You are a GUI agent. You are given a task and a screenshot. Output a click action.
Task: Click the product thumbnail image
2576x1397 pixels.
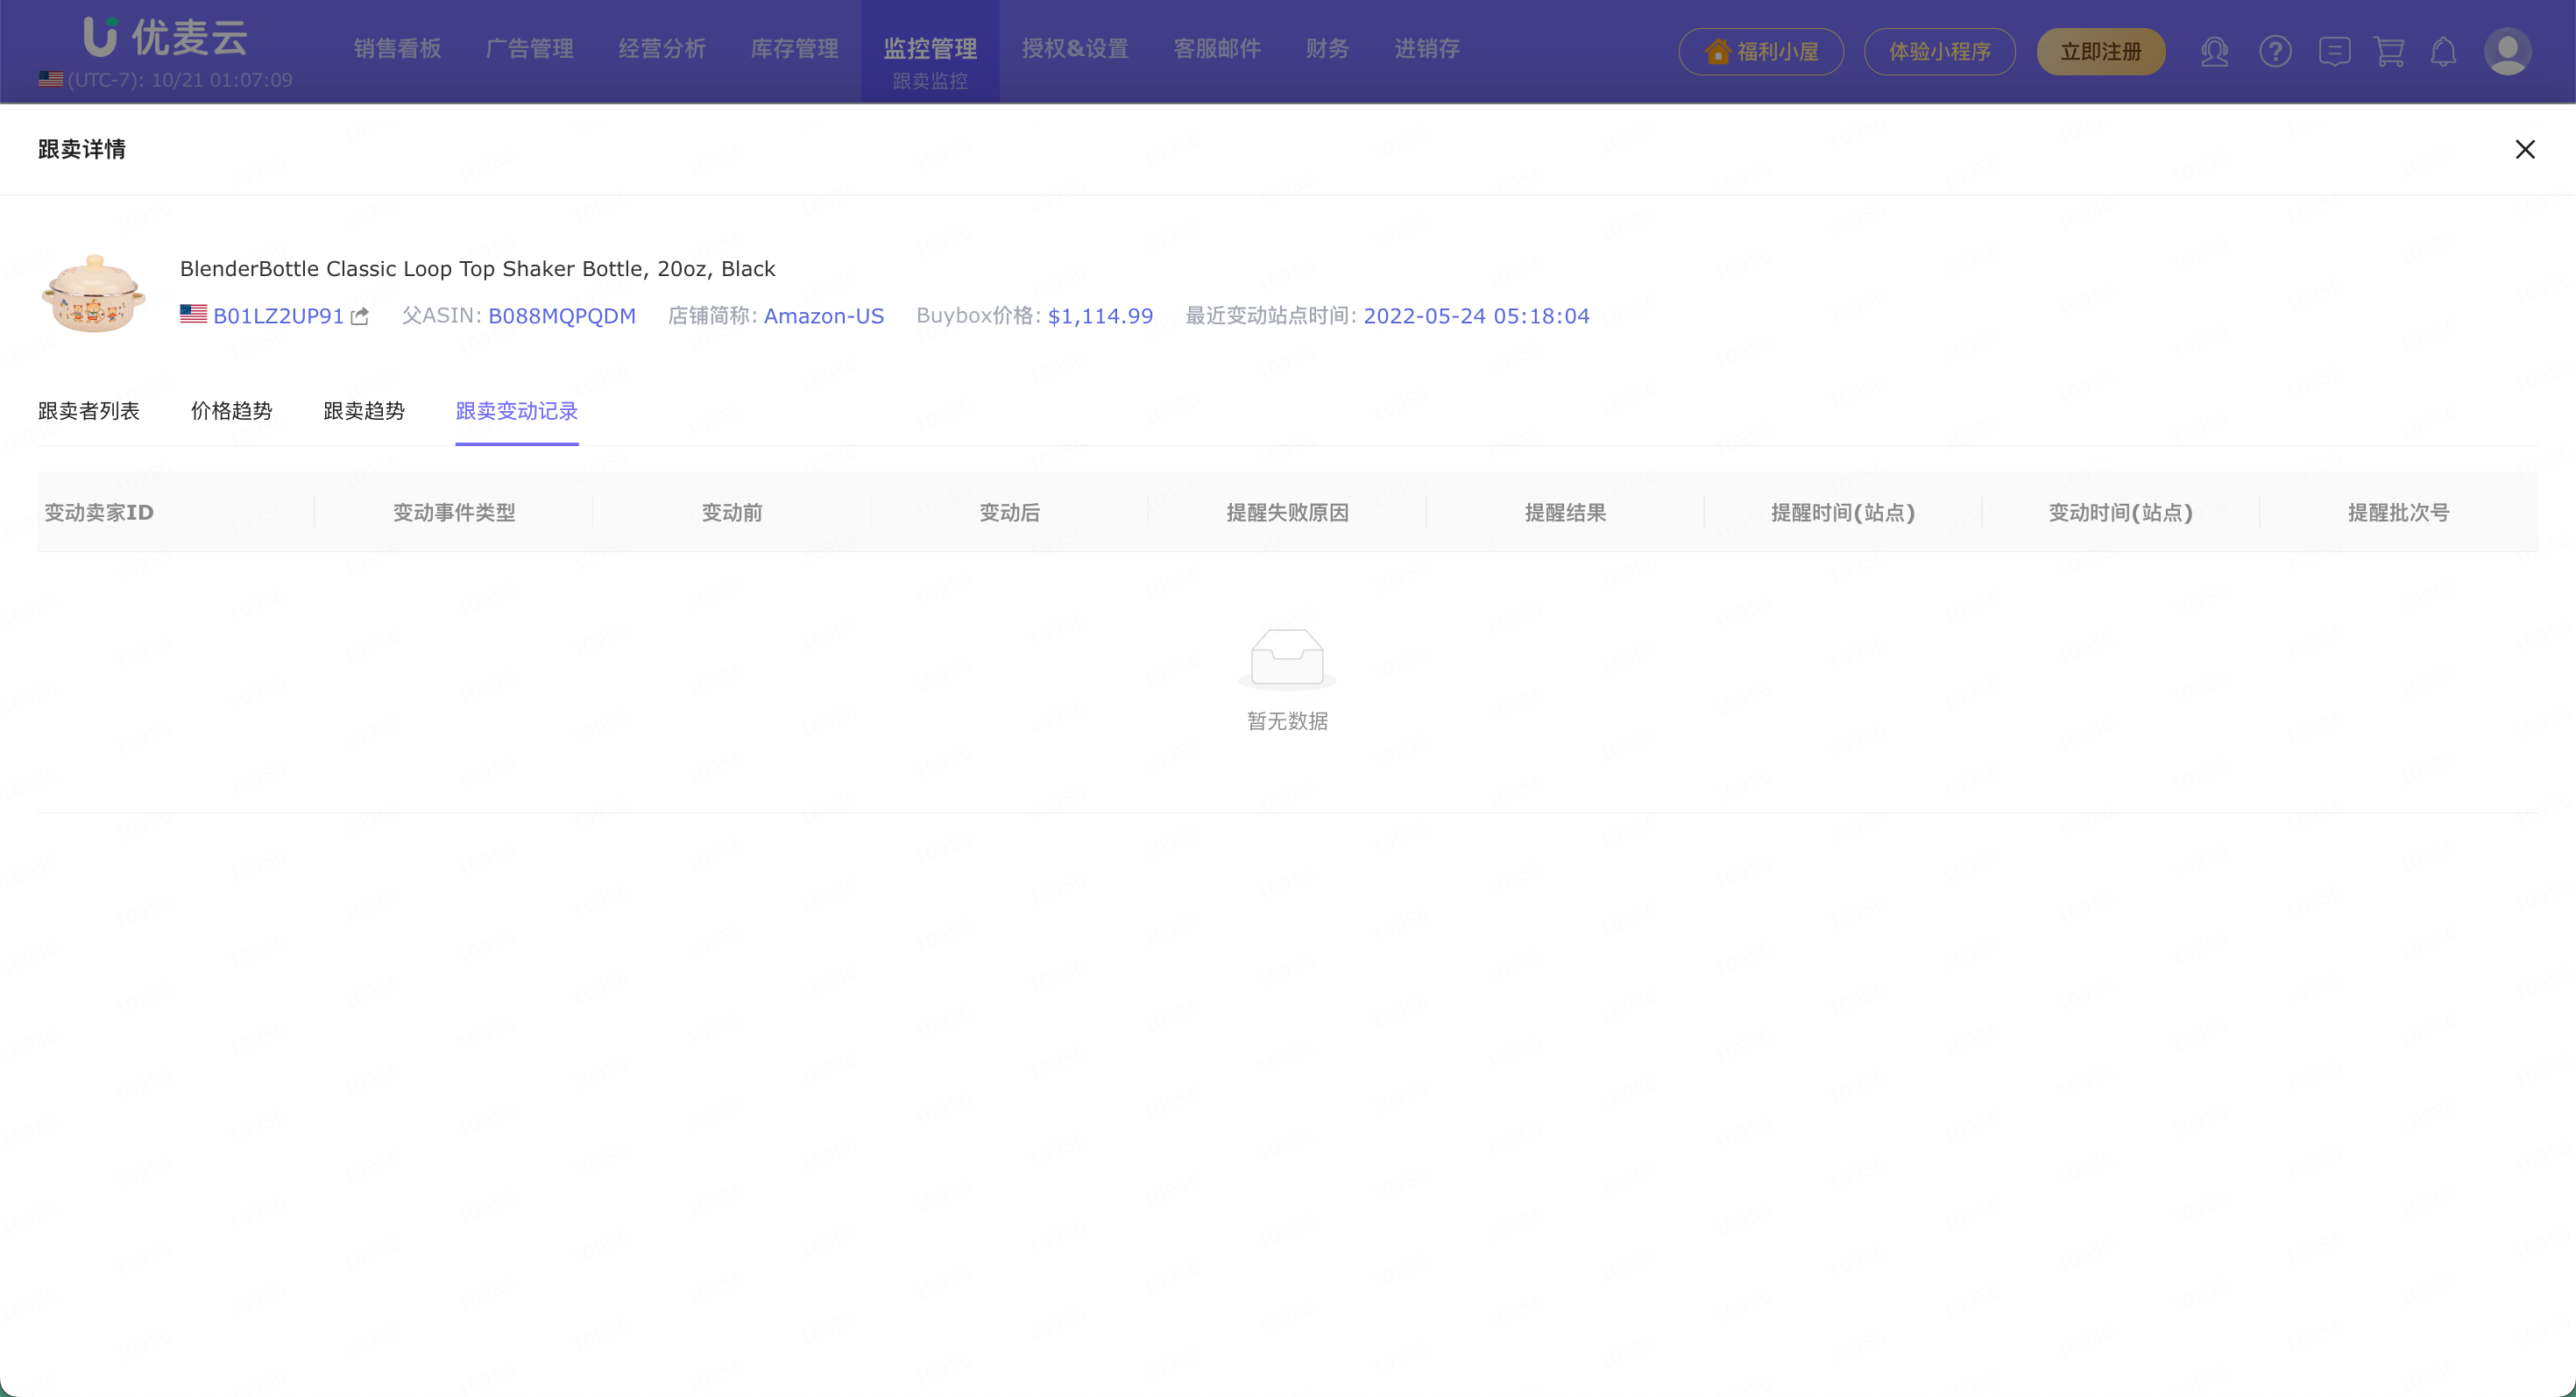(x=94, y=293)
